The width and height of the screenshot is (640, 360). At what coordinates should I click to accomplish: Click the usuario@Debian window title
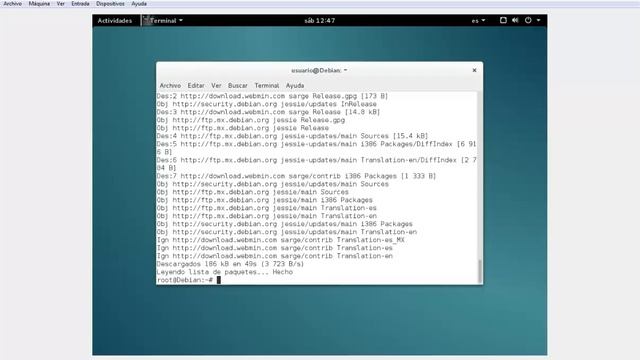click(319, 70)
